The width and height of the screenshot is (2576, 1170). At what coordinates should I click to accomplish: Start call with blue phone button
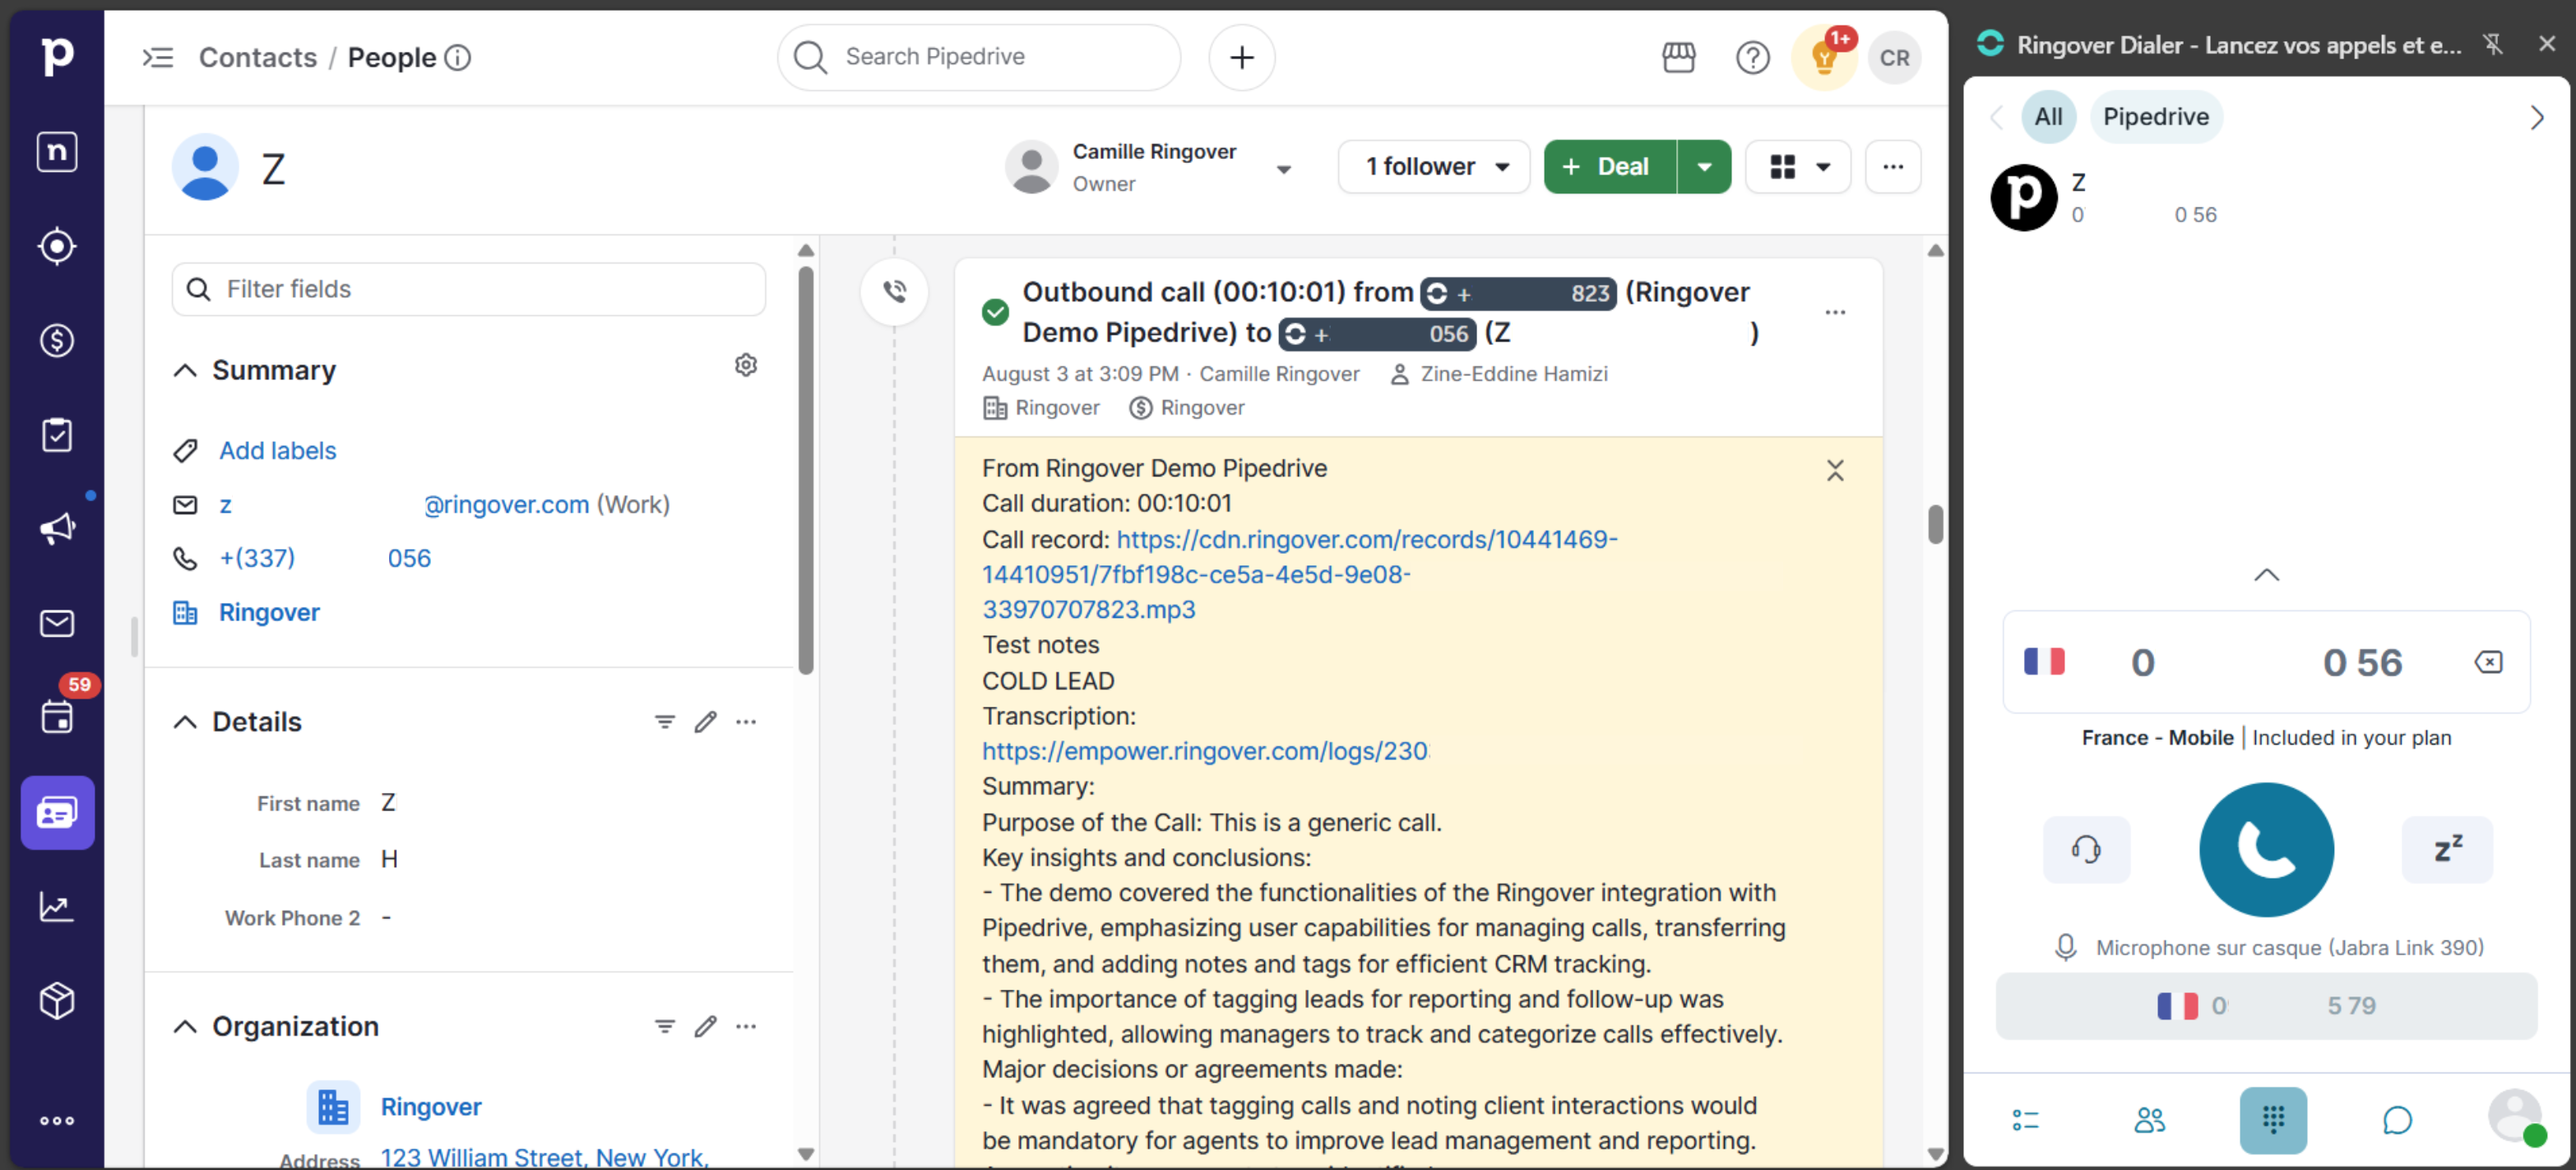coord(2265,848)
